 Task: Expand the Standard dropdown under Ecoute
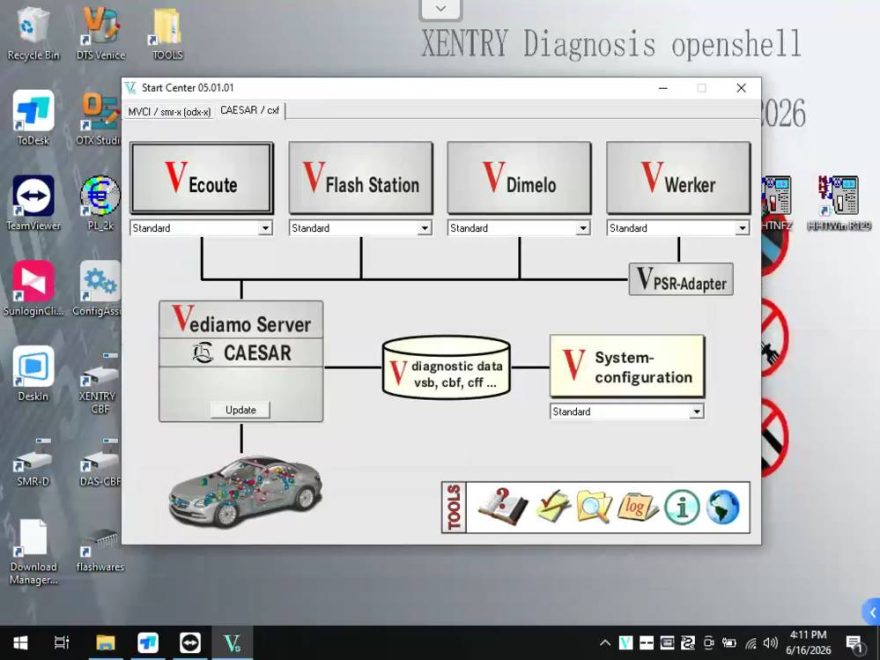(x=265, y=228)
